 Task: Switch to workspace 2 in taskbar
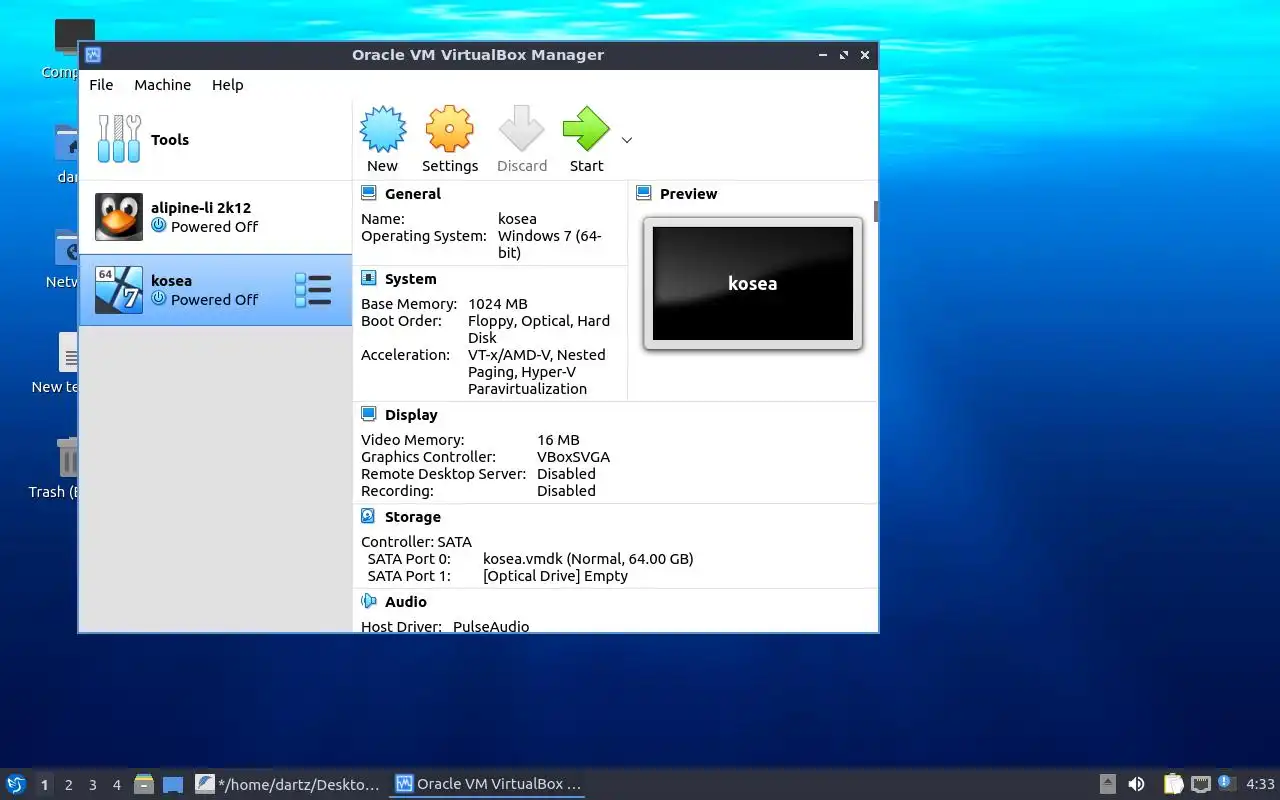point(69,785)
